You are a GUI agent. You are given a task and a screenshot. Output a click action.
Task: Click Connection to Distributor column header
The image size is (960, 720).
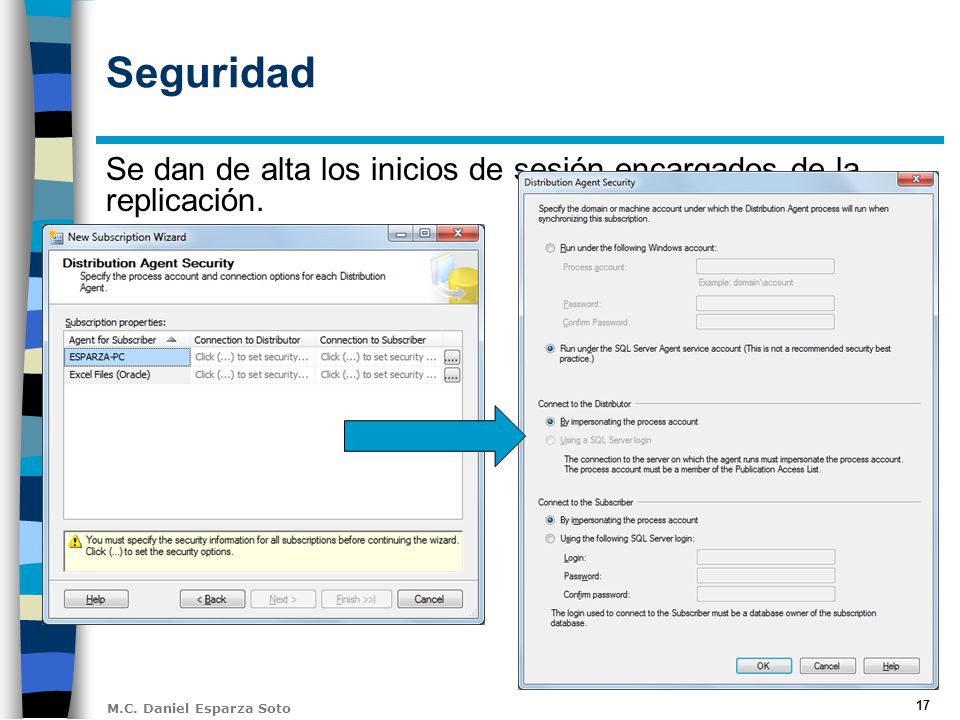252,340
